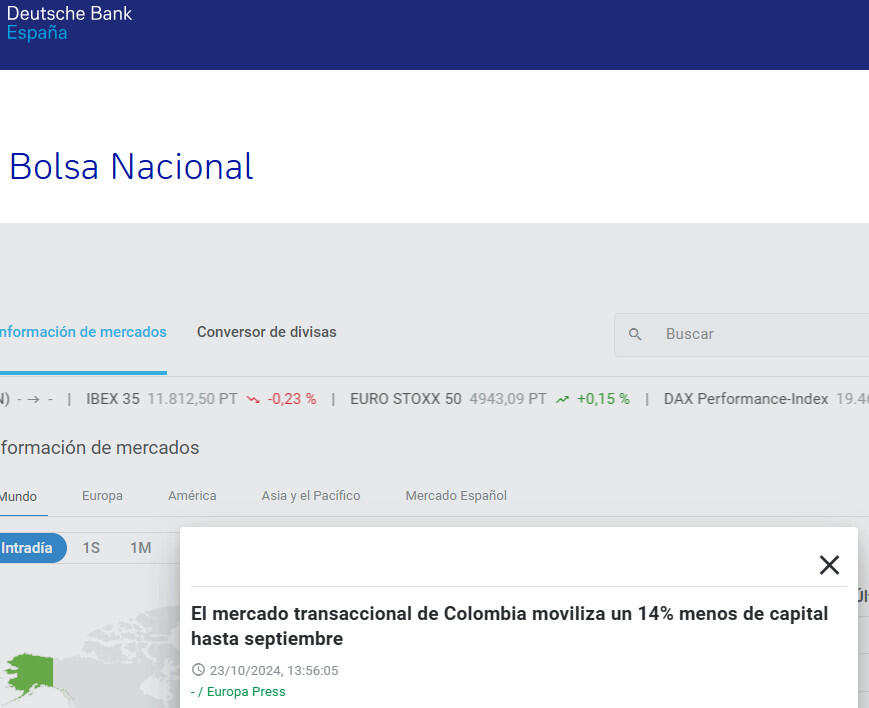Click the EURO STOXX 50 green uptrend arrow
The height and width of the screenshot is (708, 869).
pos(562,399)
